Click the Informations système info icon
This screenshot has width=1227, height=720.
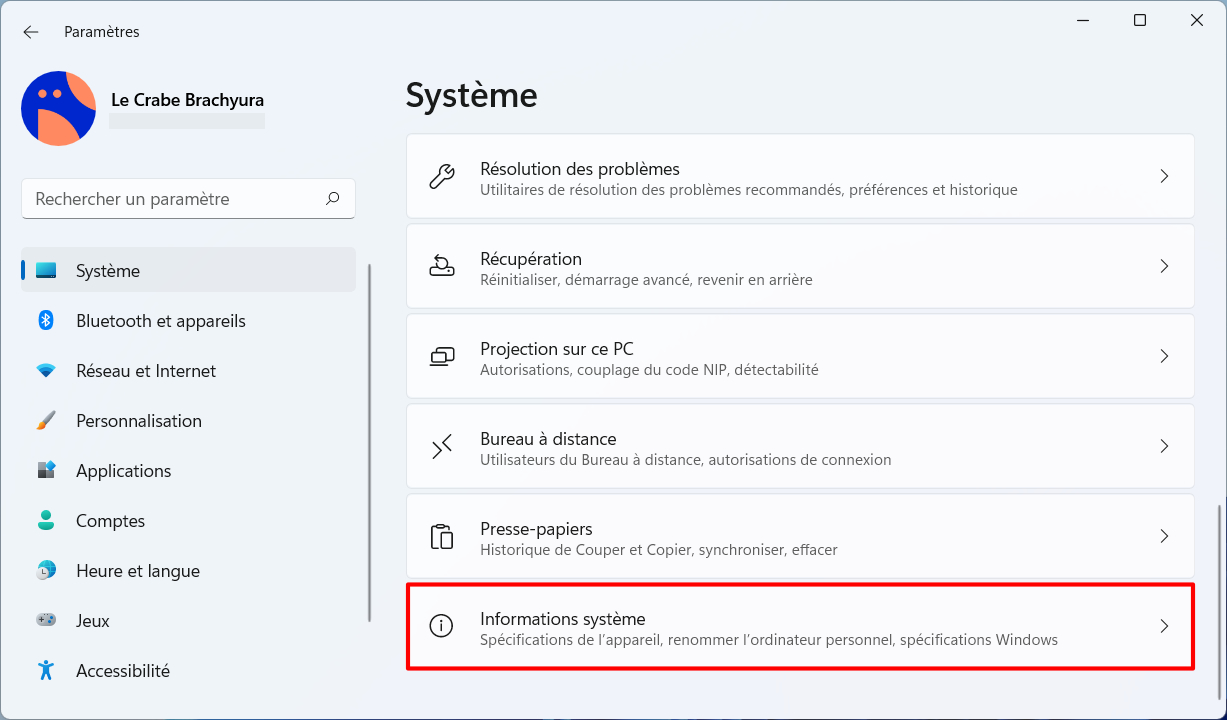(441, 626)
